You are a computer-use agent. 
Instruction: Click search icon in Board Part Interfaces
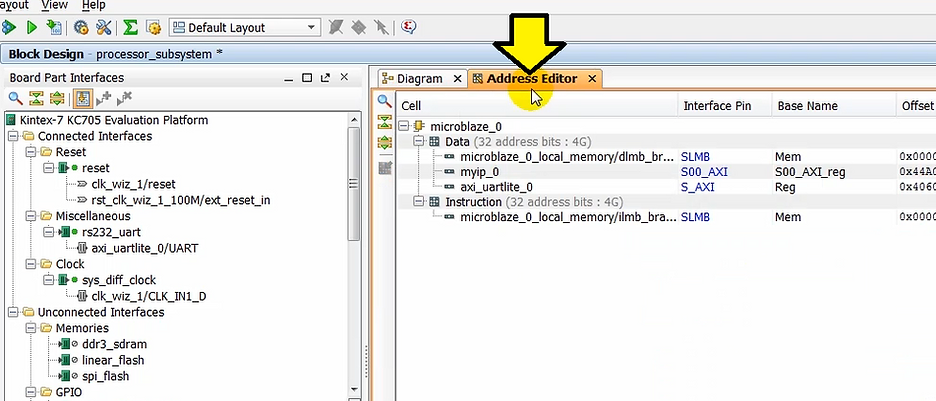tap(16, 98)
